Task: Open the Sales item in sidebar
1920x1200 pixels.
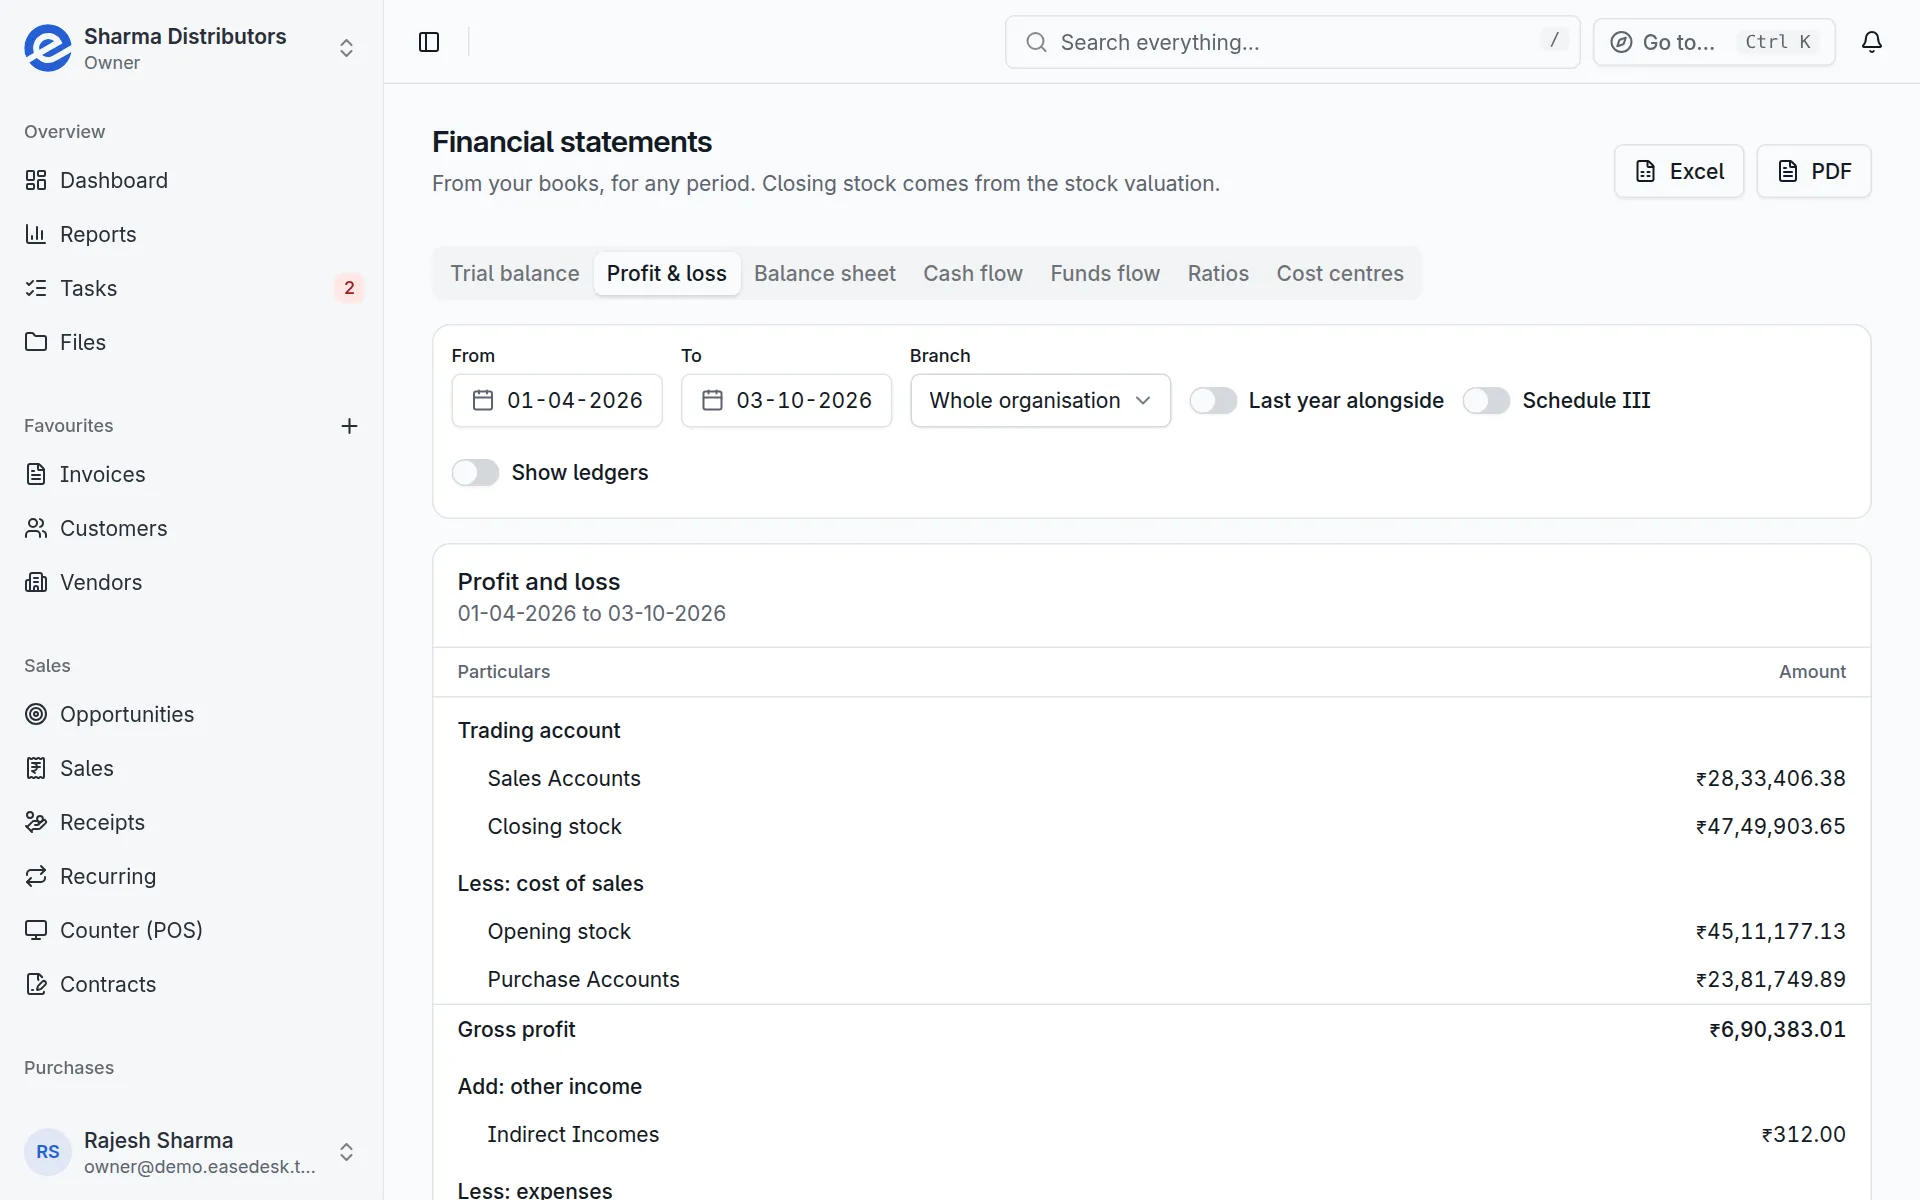Action: [x=192, y=768]
